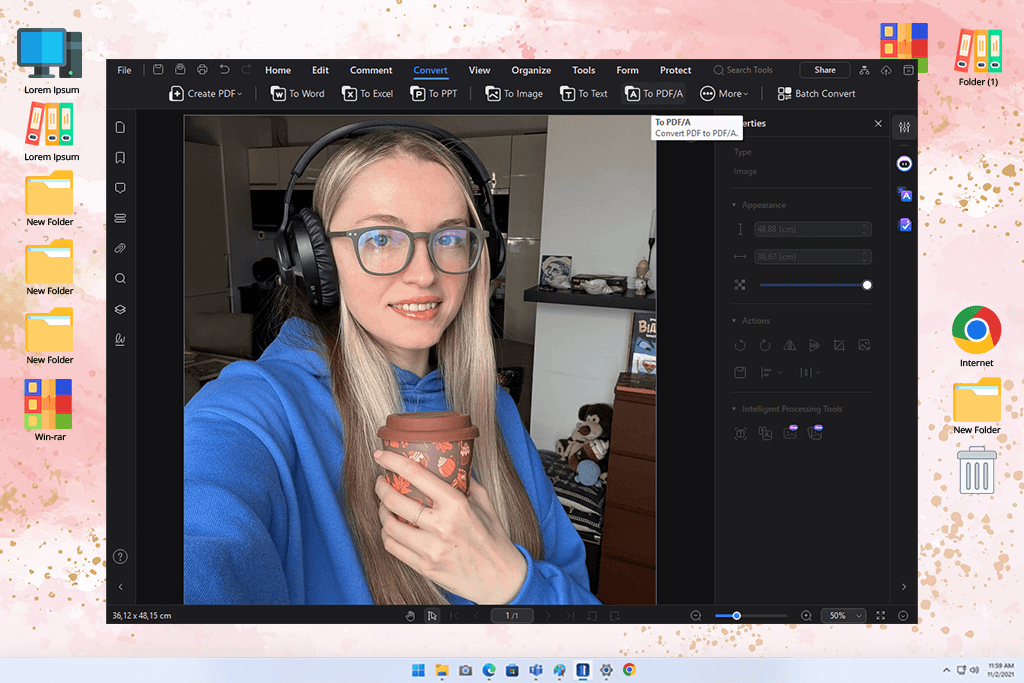Screen dimensions: 1024x683
Task: Click the Print icon in top toolbar
Action: [202, 69]
